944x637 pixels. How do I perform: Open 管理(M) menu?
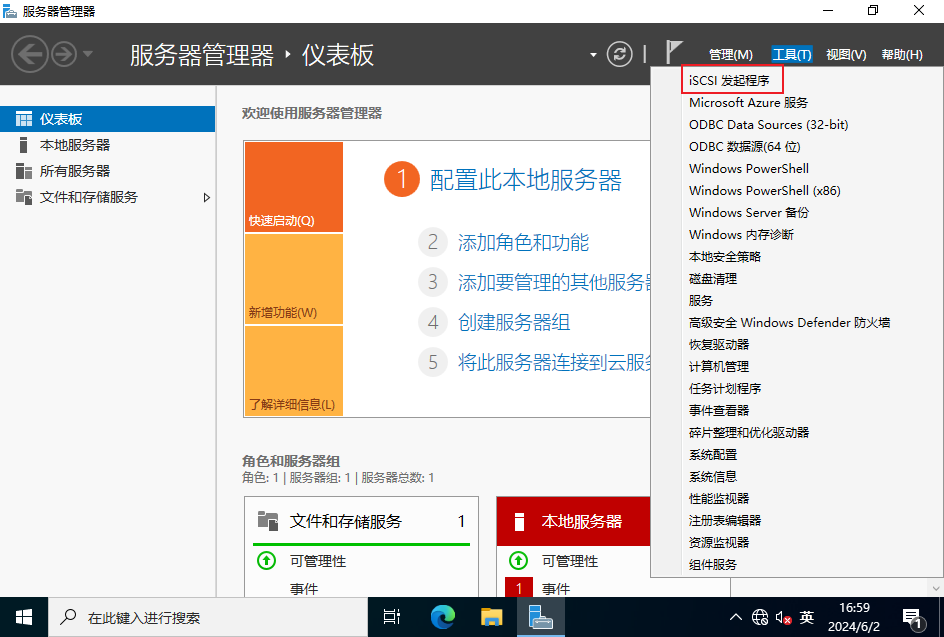point(730,54)
